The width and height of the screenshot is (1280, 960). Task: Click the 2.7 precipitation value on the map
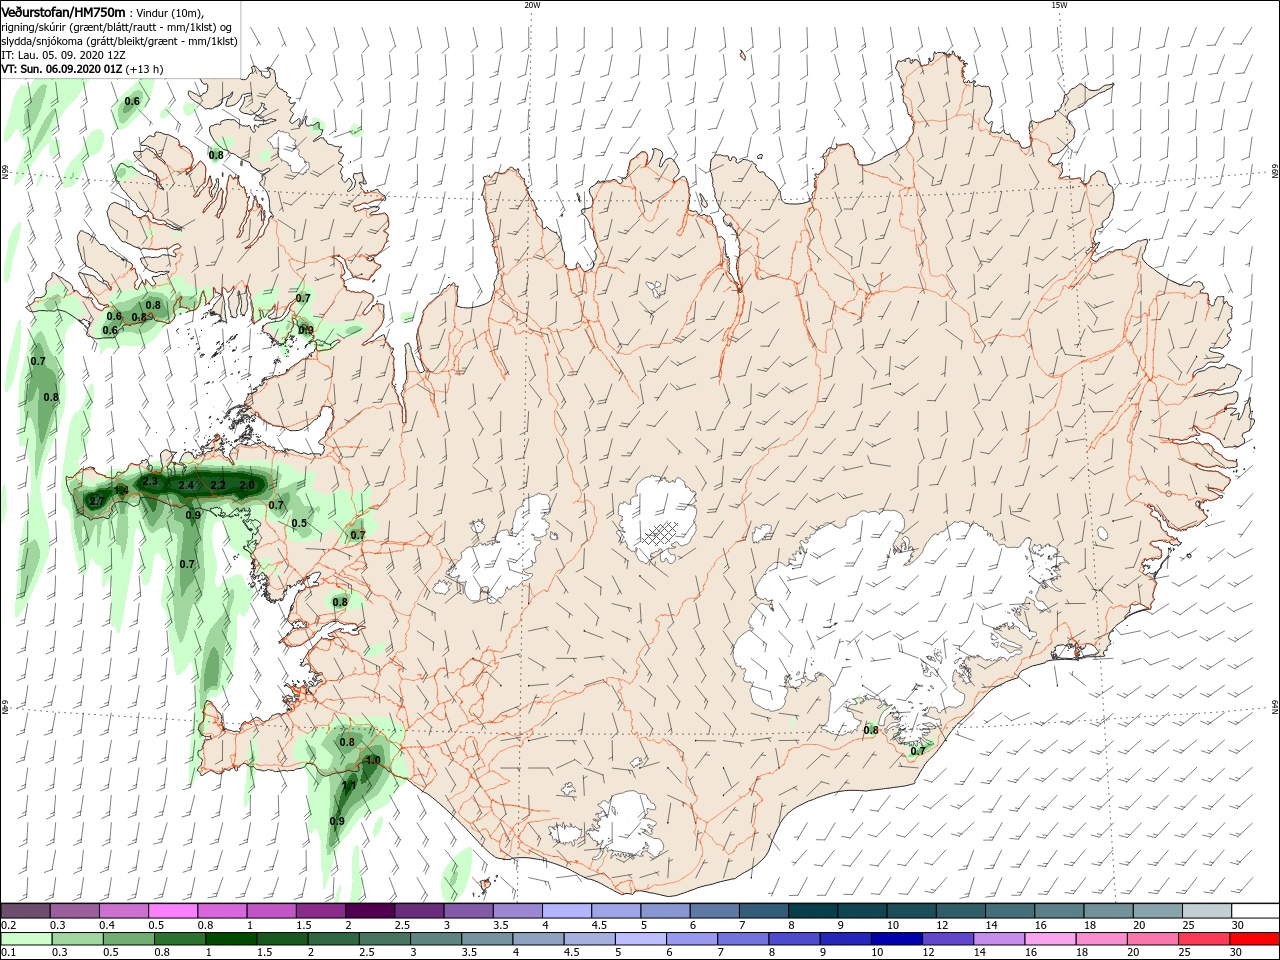97,501
